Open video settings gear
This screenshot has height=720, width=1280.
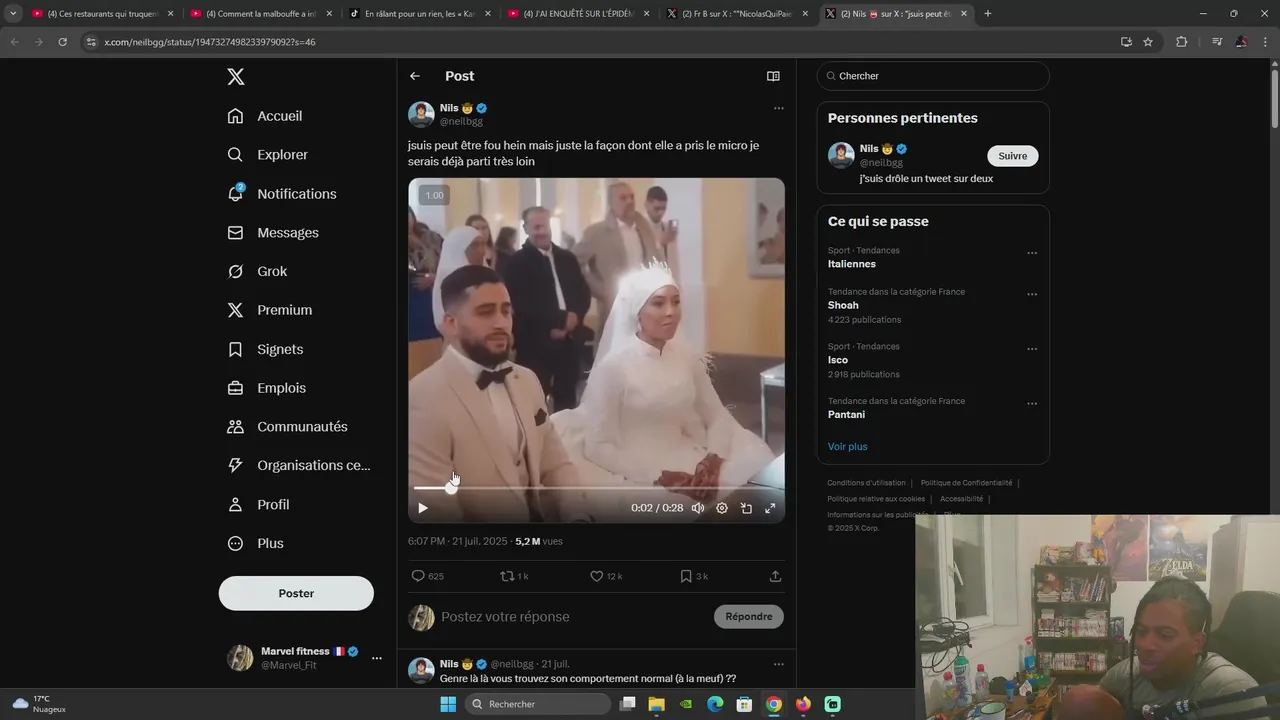[x=722, y=508]
